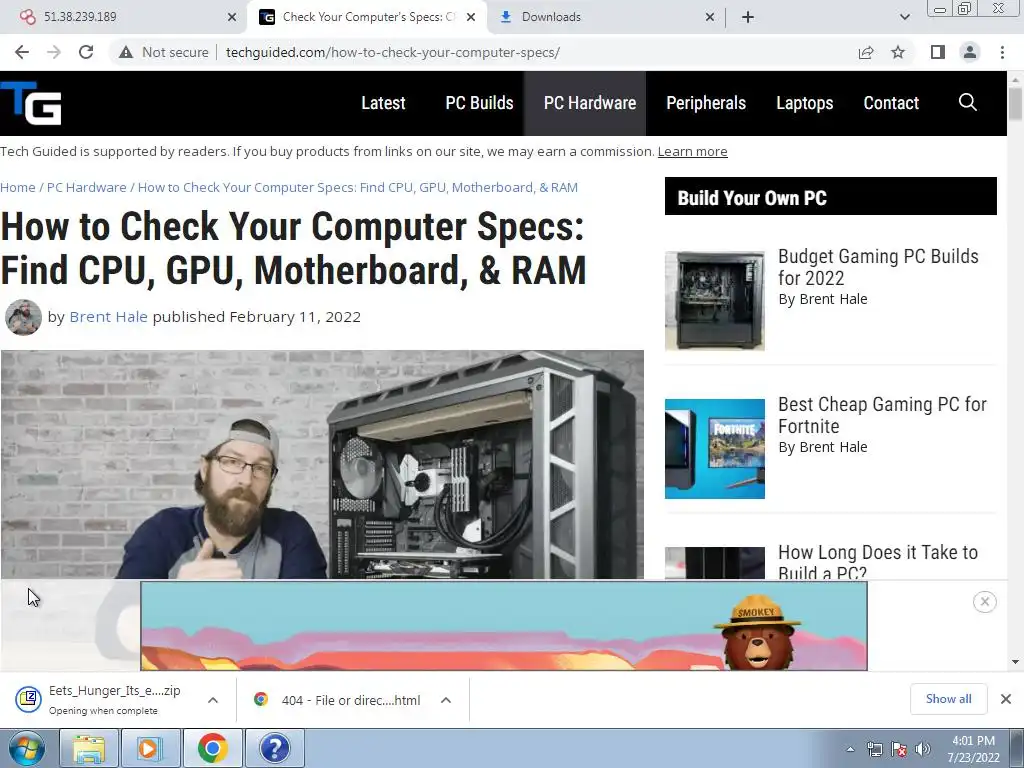Open Best Cheap Gaming PC for Fortnite
The width and height of the screenshot is (1024, 768).
click(x=882, y=415)
